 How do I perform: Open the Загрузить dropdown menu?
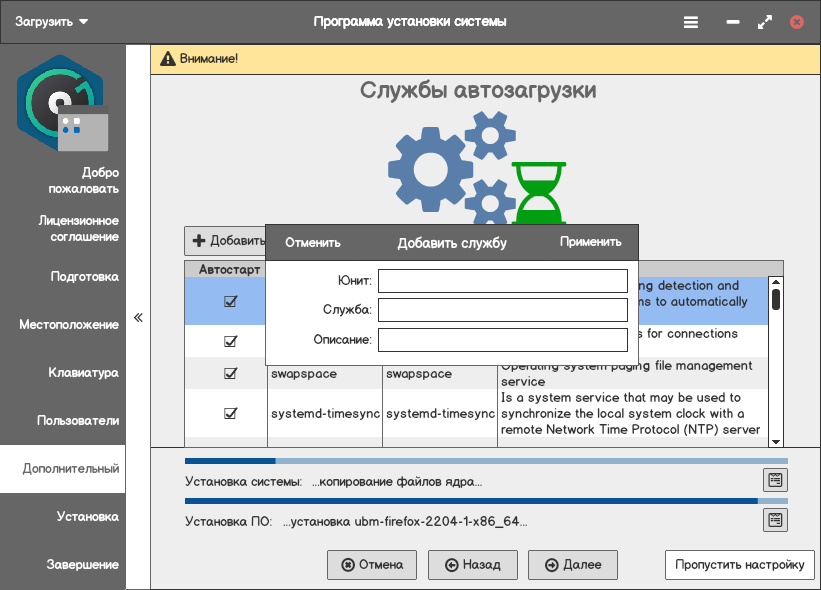pyautogui.click(x=52, y=22)
